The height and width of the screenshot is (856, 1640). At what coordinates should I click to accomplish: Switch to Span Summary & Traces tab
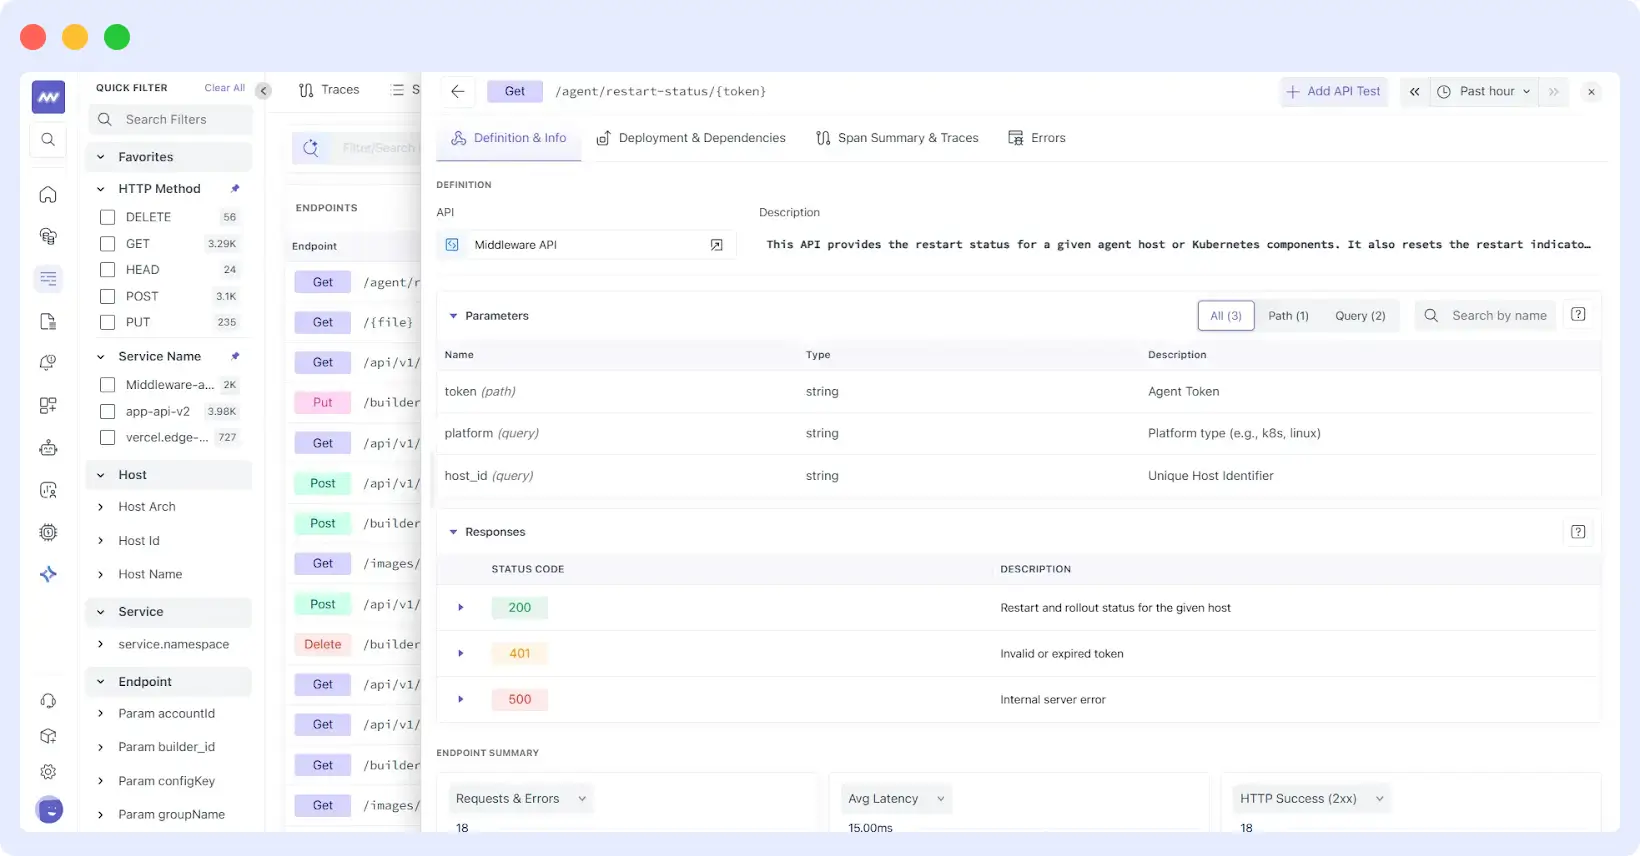[x=897, y=138]
